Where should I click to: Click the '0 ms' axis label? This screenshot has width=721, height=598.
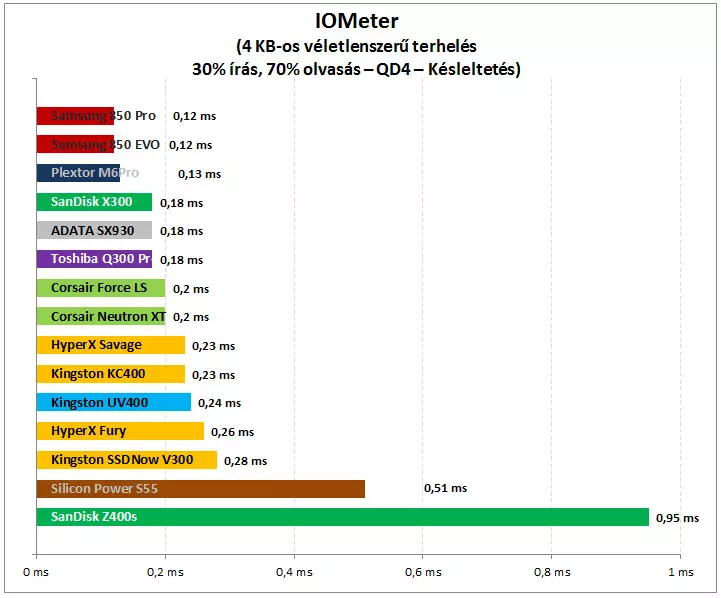36,572
